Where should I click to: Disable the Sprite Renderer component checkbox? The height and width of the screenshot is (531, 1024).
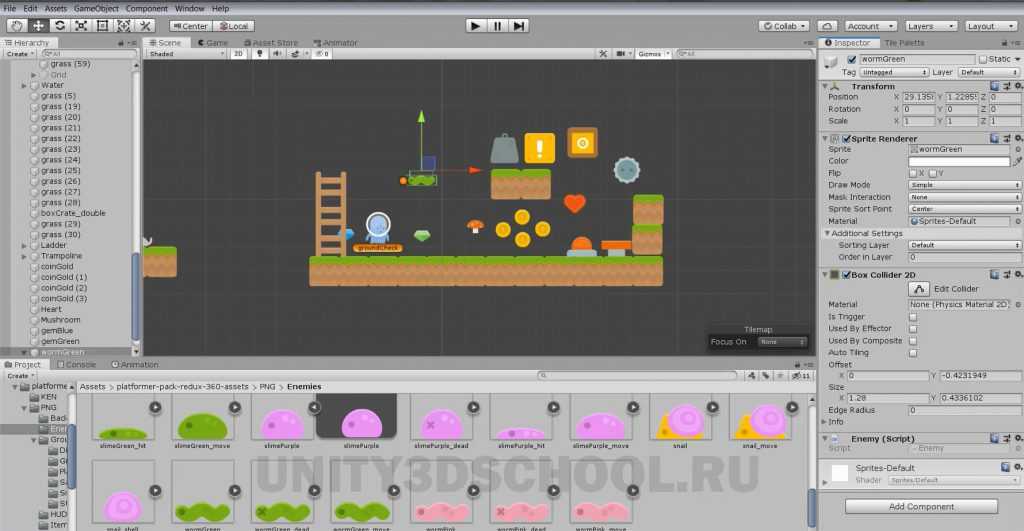846,138
